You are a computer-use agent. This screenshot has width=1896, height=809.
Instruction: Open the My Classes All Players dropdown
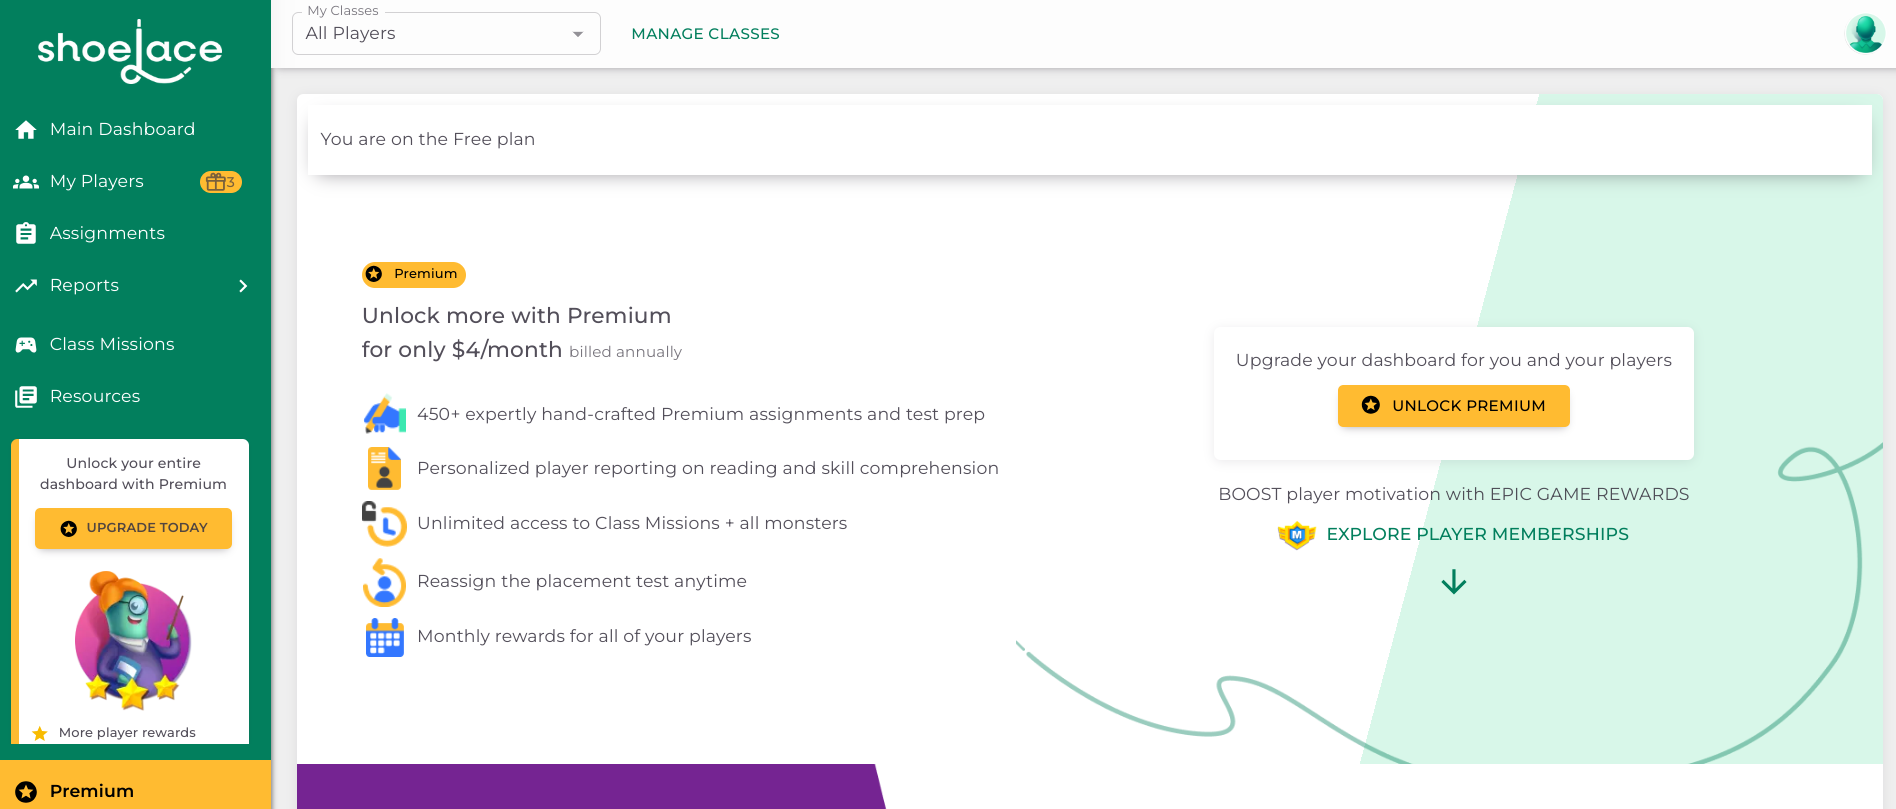click(446, 33)
